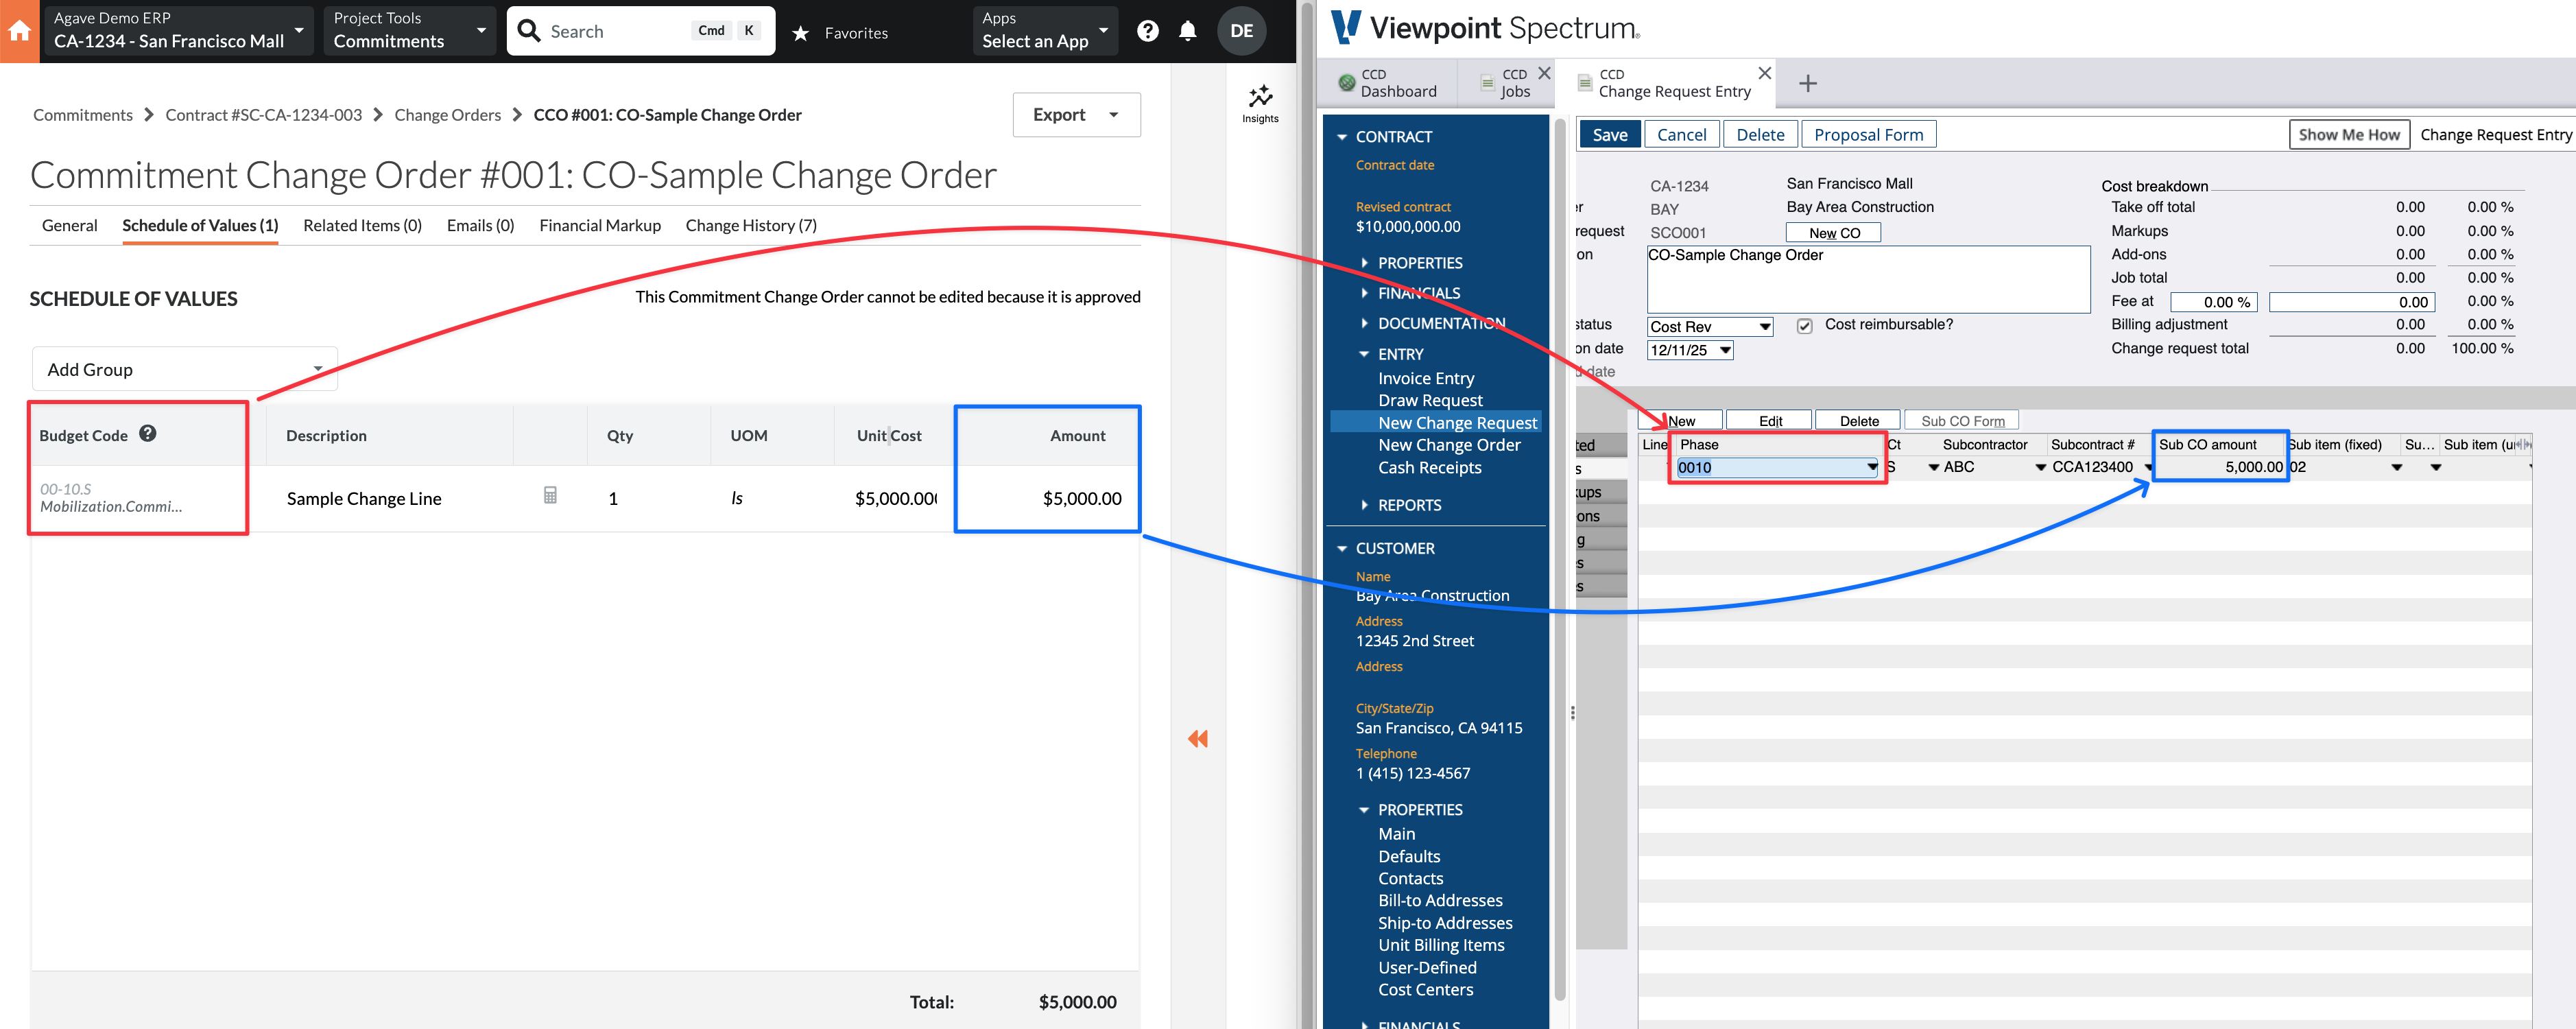Add new tab with plus icon
Viewport: 2576px width, 1029px height.
click(x=1807, y=83)
